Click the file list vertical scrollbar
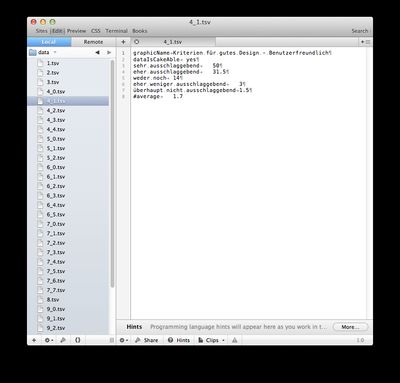Image resolution: width=400 pixels, height=383 pixels. 112,173
